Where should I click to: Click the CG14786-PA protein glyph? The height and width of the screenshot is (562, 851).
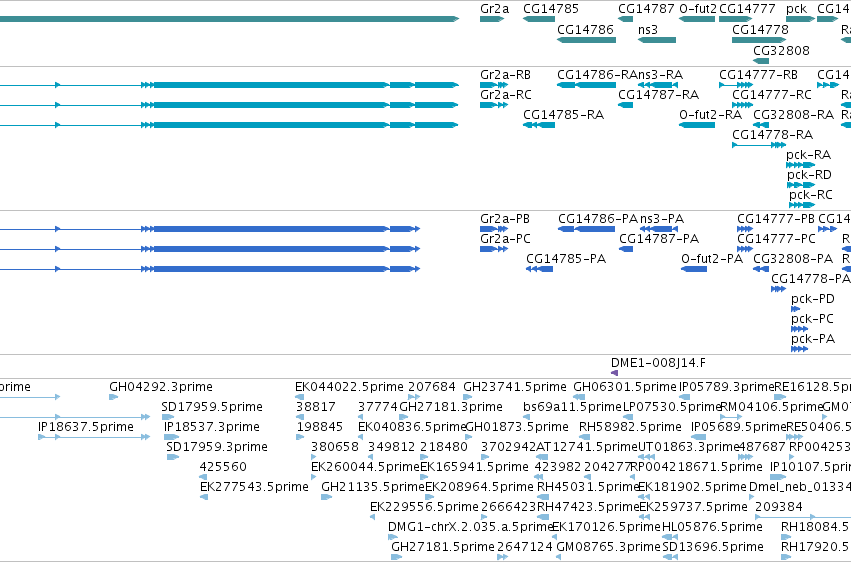[587, 229]
